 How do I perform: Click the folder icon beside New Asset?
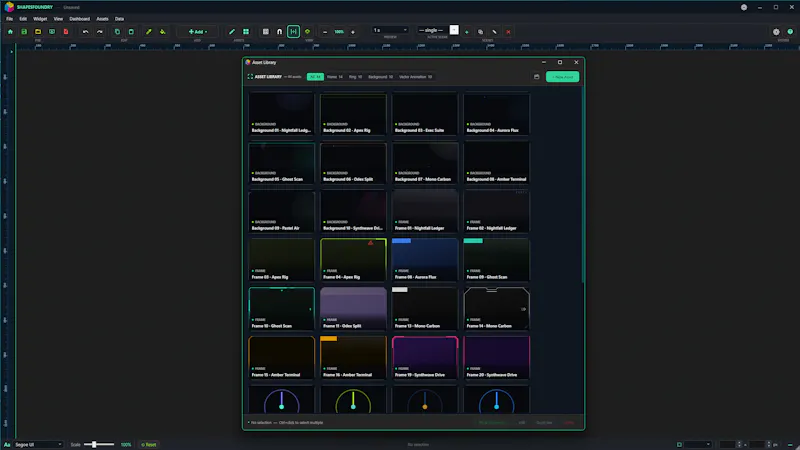pos(537,77)
